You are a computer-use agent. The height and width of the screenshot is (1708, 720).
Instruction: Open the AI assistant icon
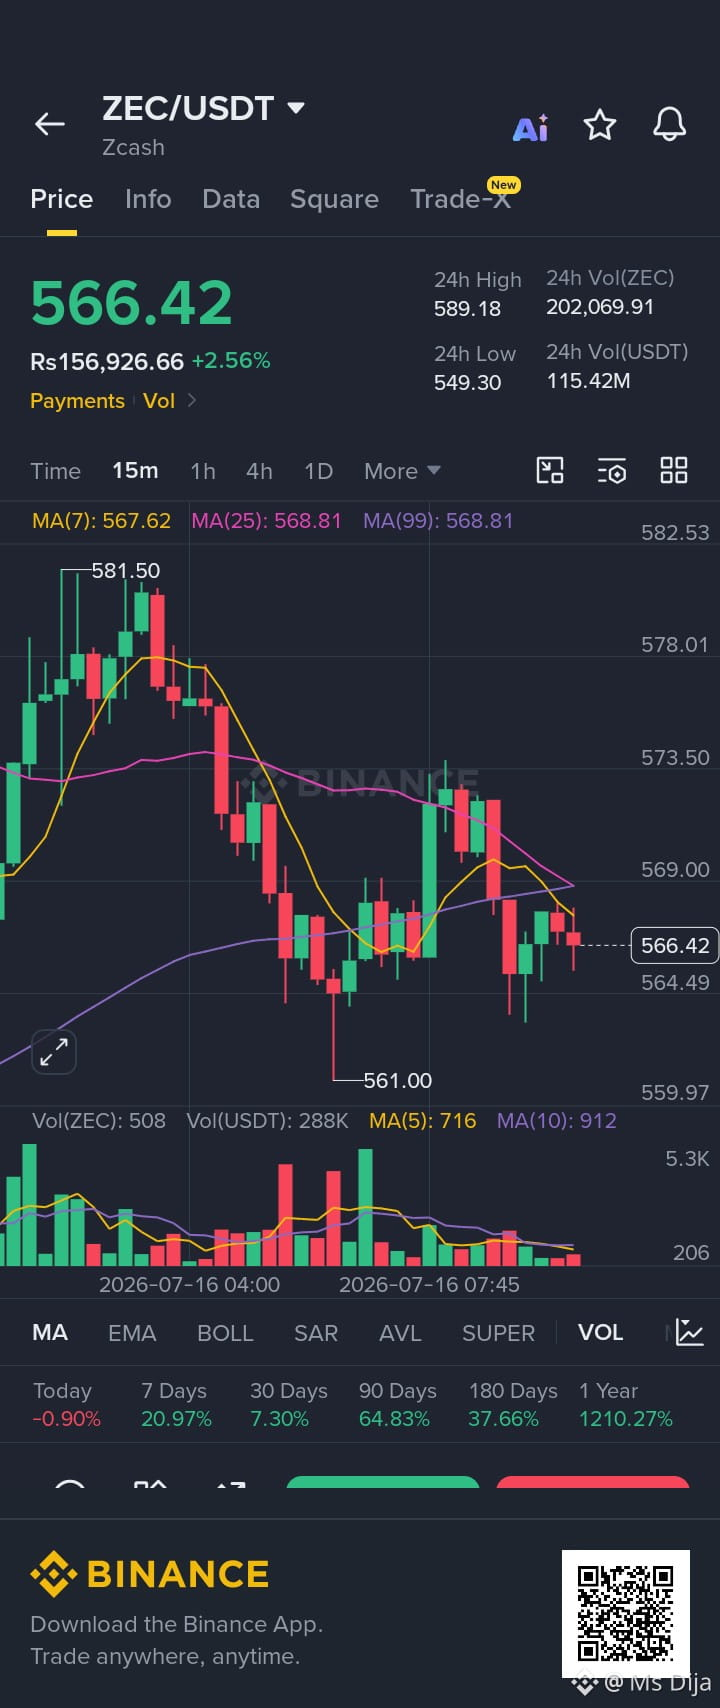pyautogui.click(x=530, y=127)
